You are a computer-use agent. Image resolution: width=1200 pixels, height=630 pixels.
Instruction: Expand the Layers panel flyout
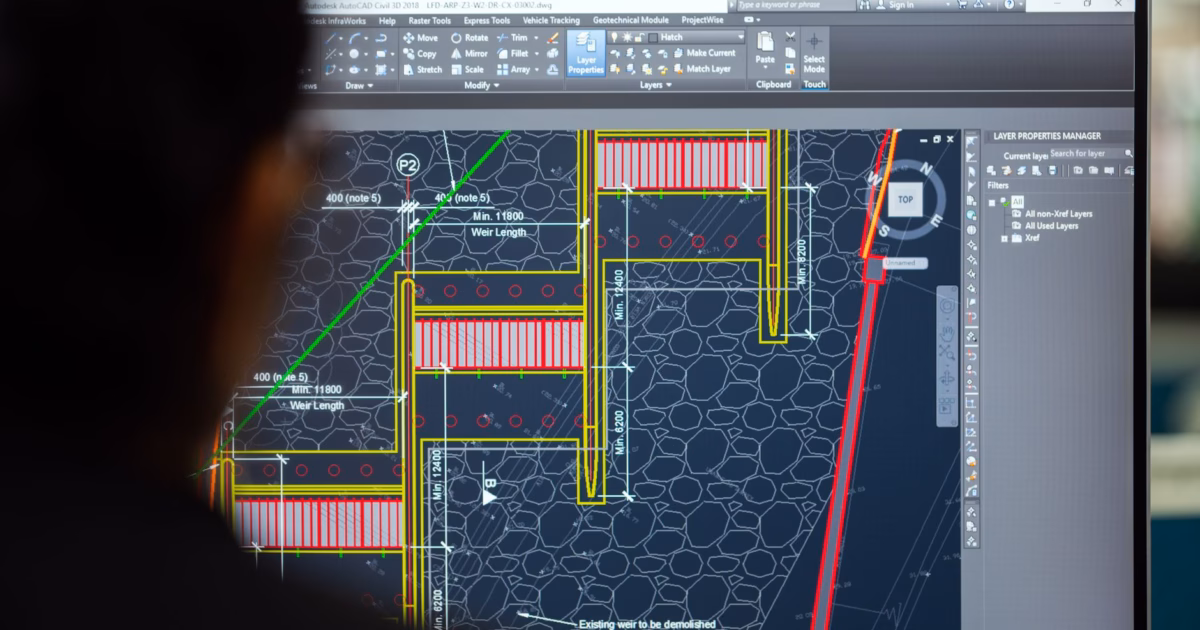tap(656, 85)
